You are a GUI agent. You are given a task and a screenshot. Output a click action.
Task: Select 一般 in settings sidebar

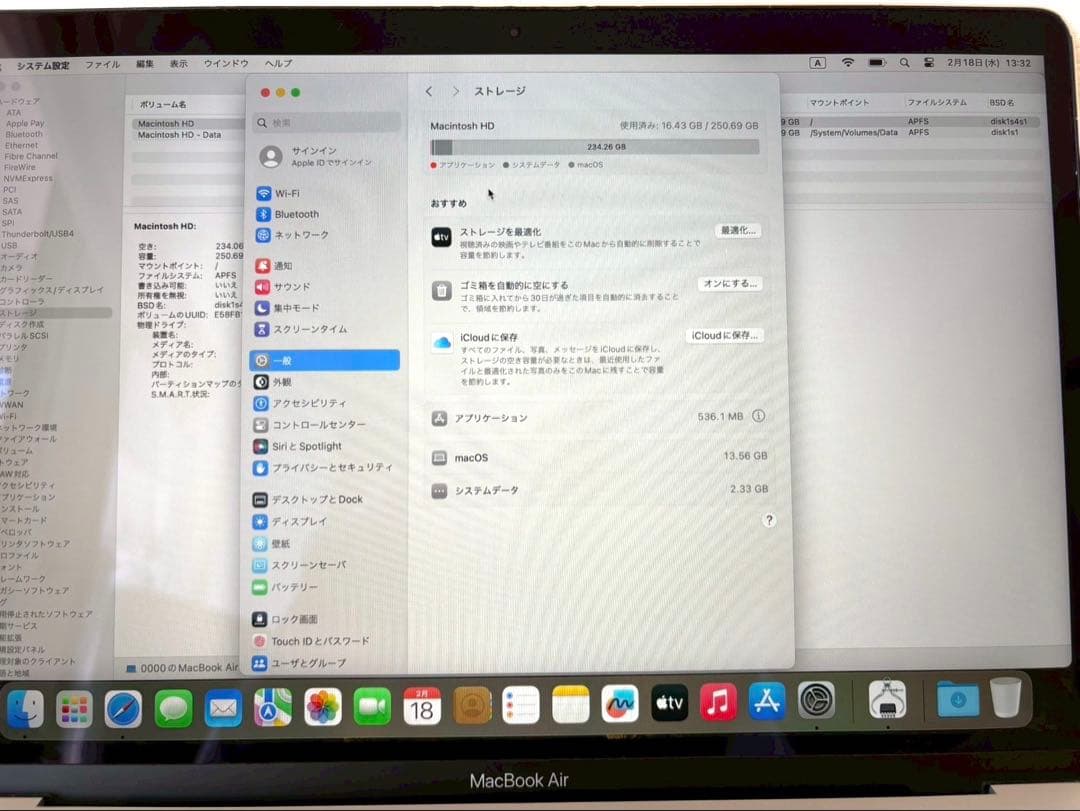(x=324, y=360)
